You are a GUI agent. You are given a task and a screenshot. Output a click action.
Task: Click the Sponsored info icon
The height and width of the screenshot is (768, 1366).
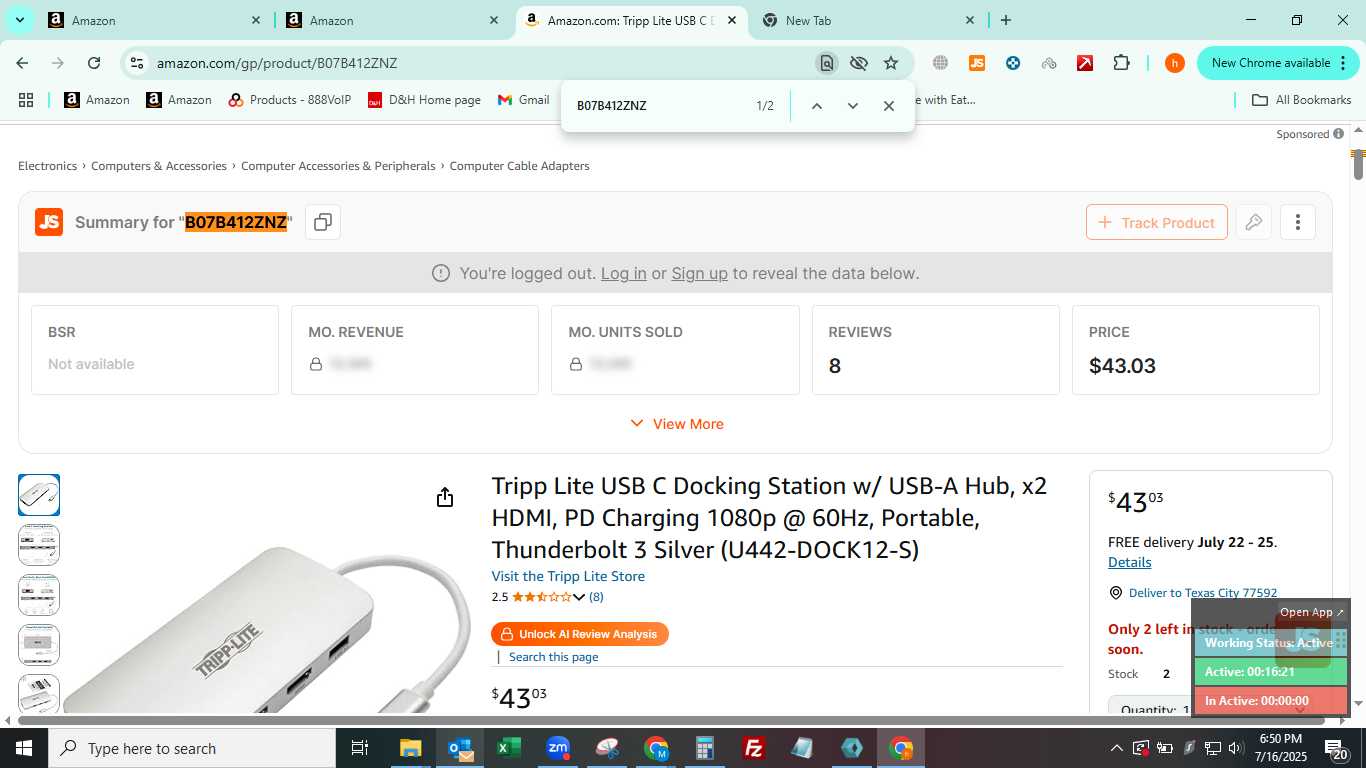pyautogui.click(x=1338, y=134)
